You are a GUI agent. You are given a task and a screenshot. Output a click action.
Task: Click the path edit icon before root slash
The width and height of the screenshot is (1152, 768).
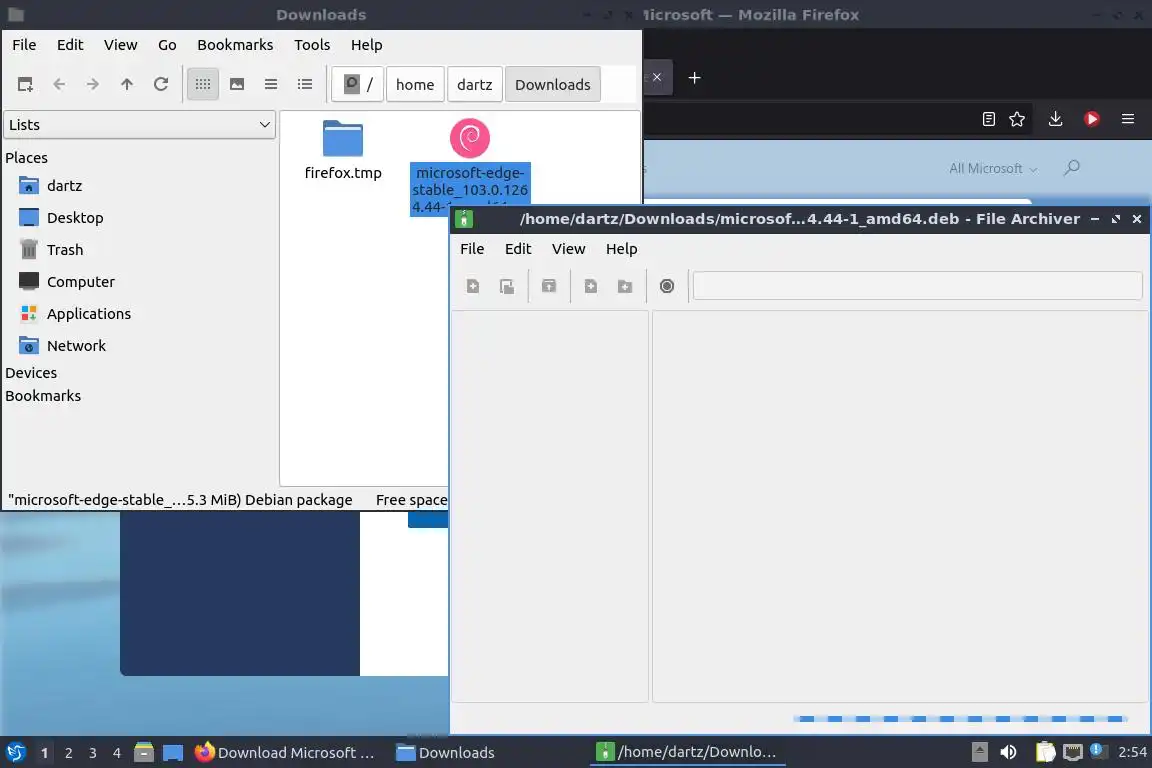point(352,84)
